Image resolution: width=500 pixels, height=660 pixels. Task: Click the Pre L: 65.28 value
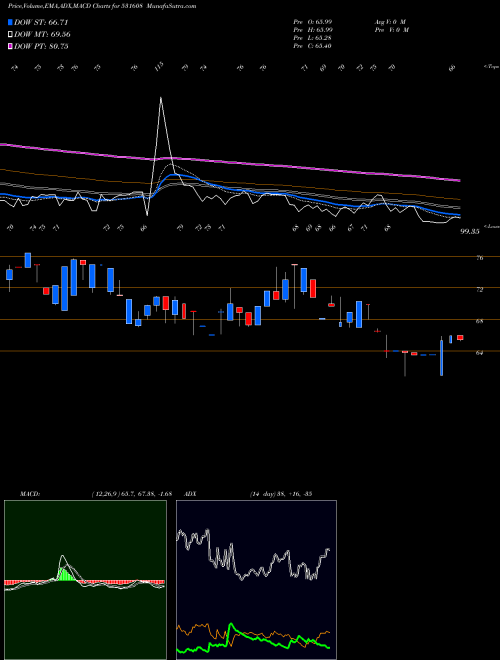point(313,38)
